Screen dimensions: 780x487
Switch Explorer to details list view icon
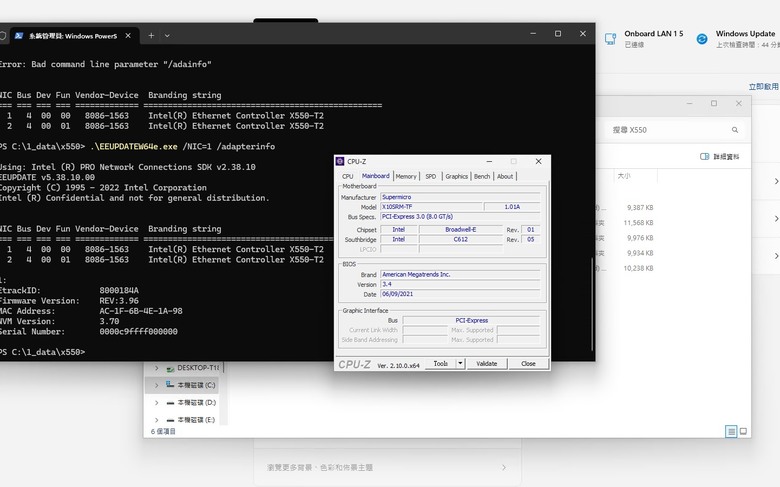pyautogui.click(x=731, y=431)
